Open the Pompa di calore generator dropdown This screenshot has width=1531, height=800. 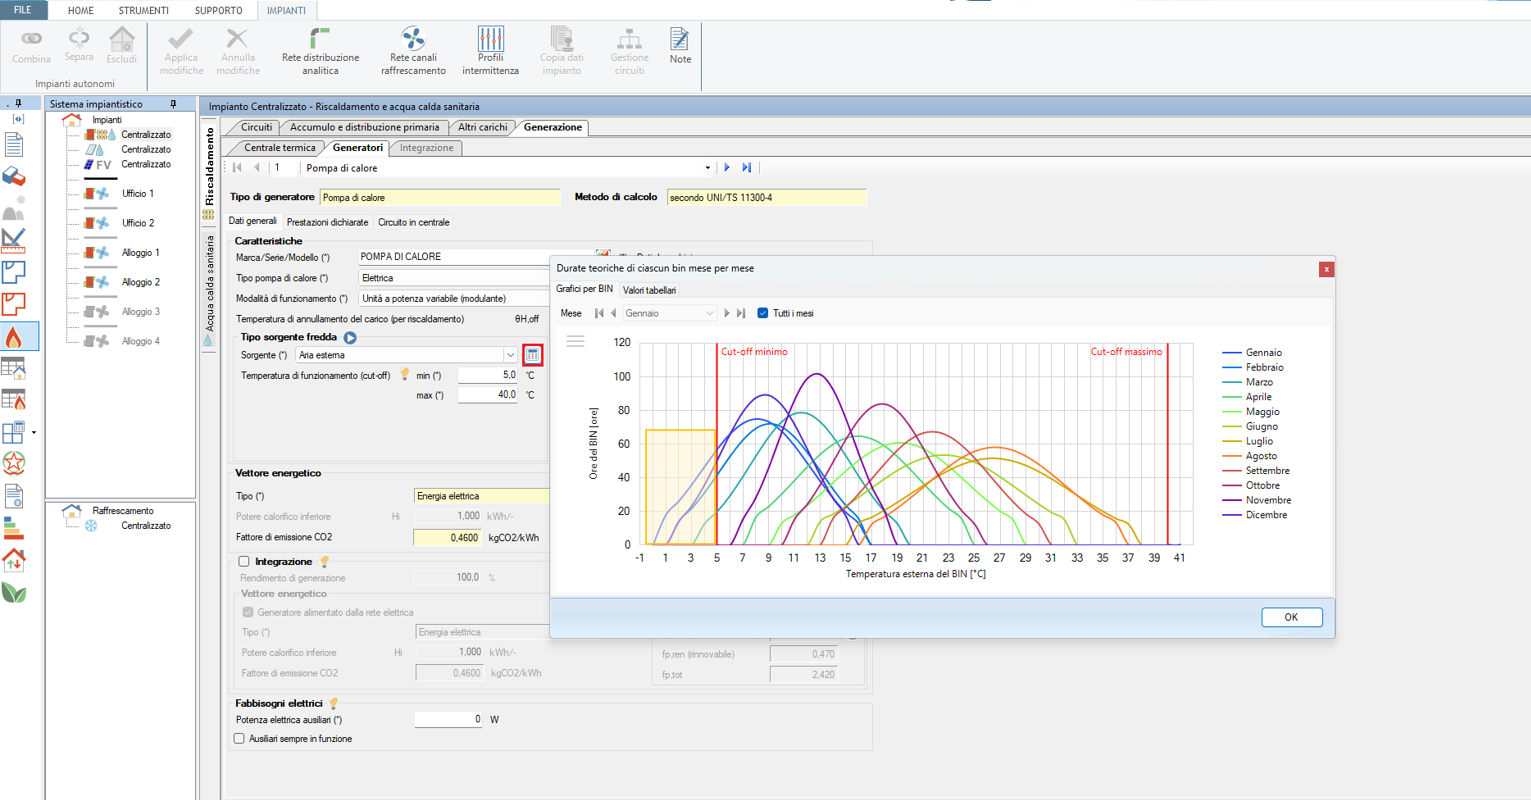707,168
